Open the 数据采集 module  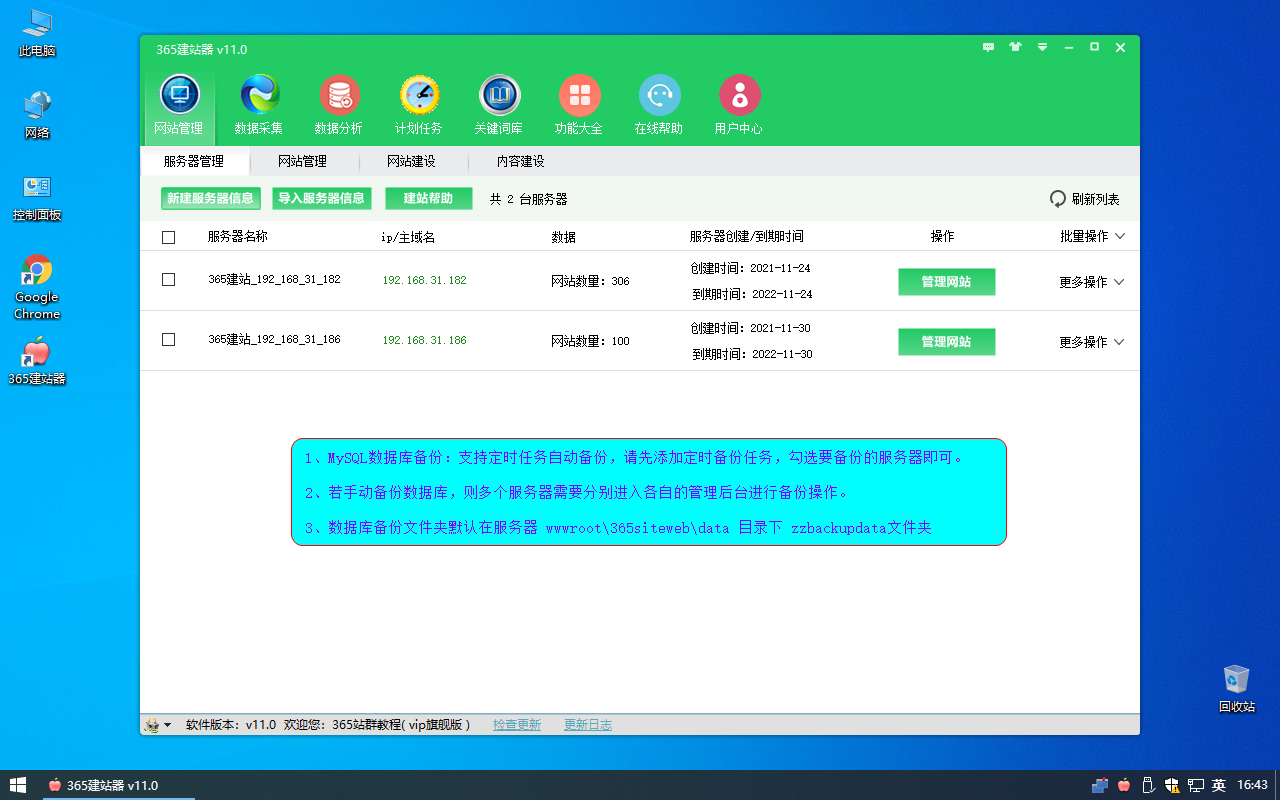pyautogui.click(x=259, y=105)
